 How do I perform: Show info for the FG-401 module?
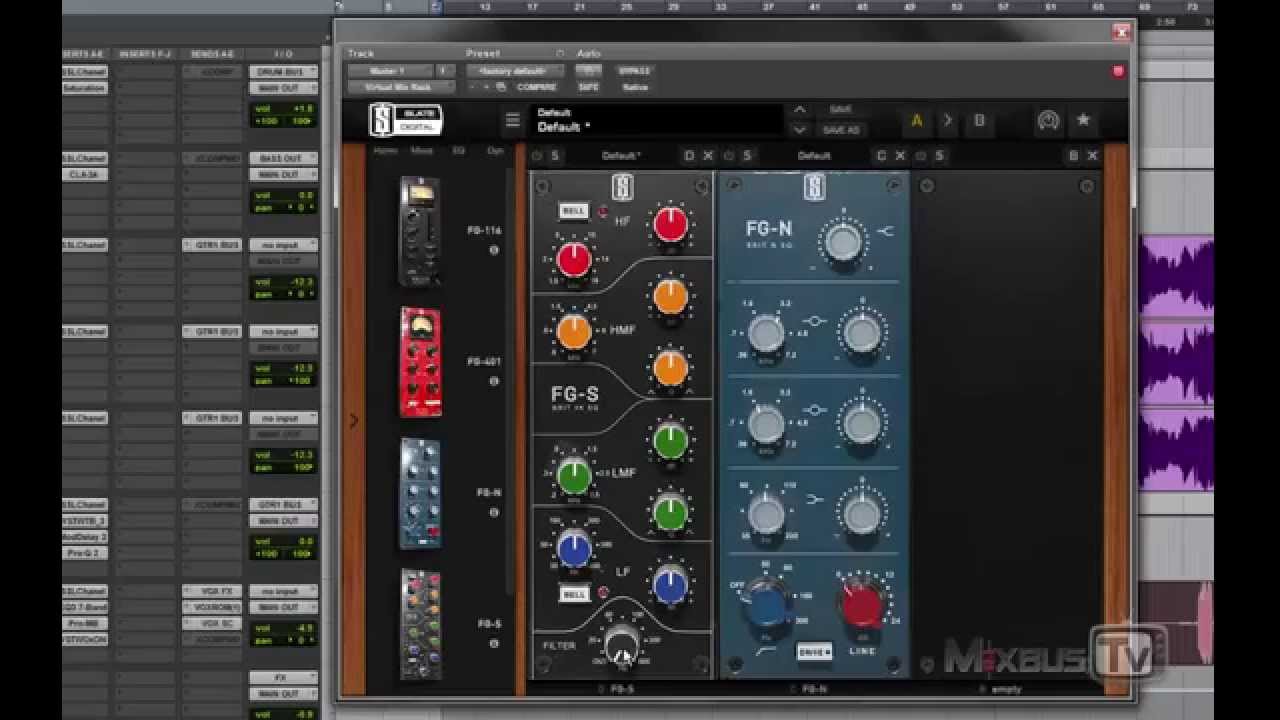[494, 381]
